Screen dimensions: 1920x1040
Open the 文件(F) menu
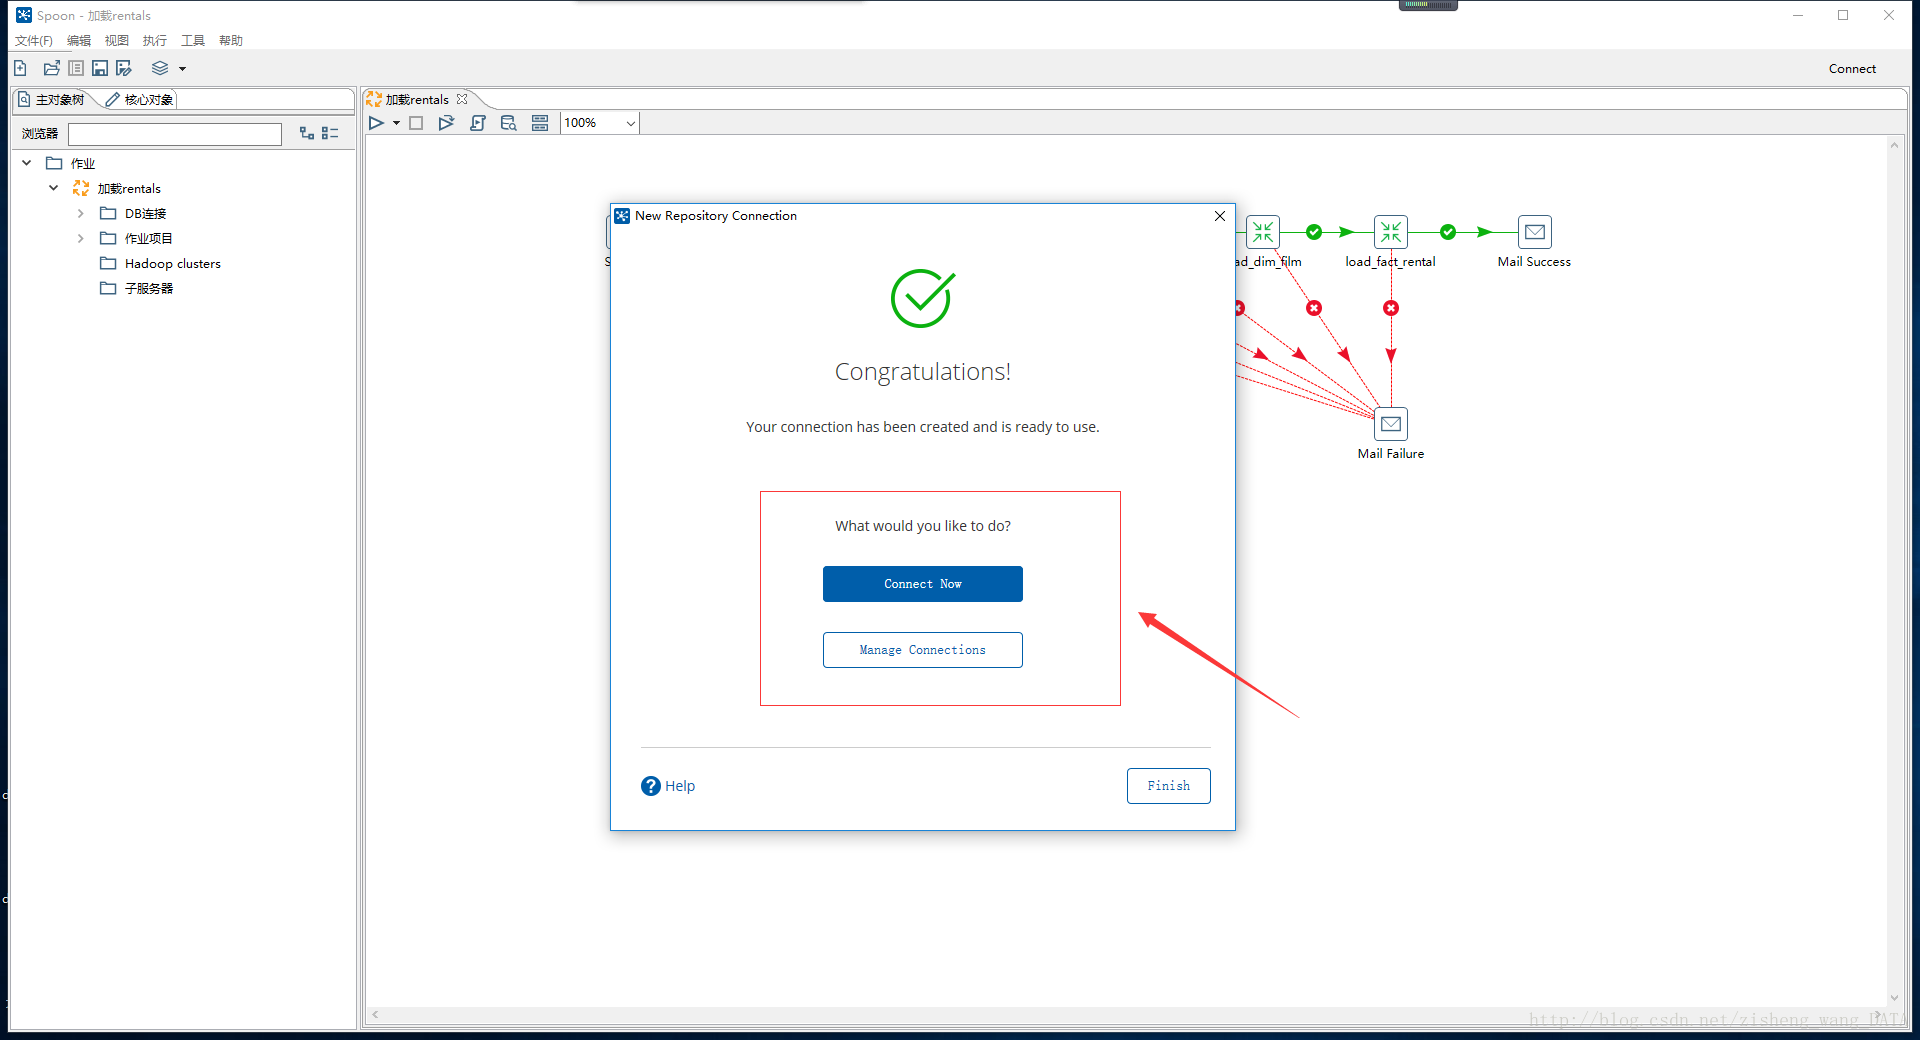click(34, 40)
